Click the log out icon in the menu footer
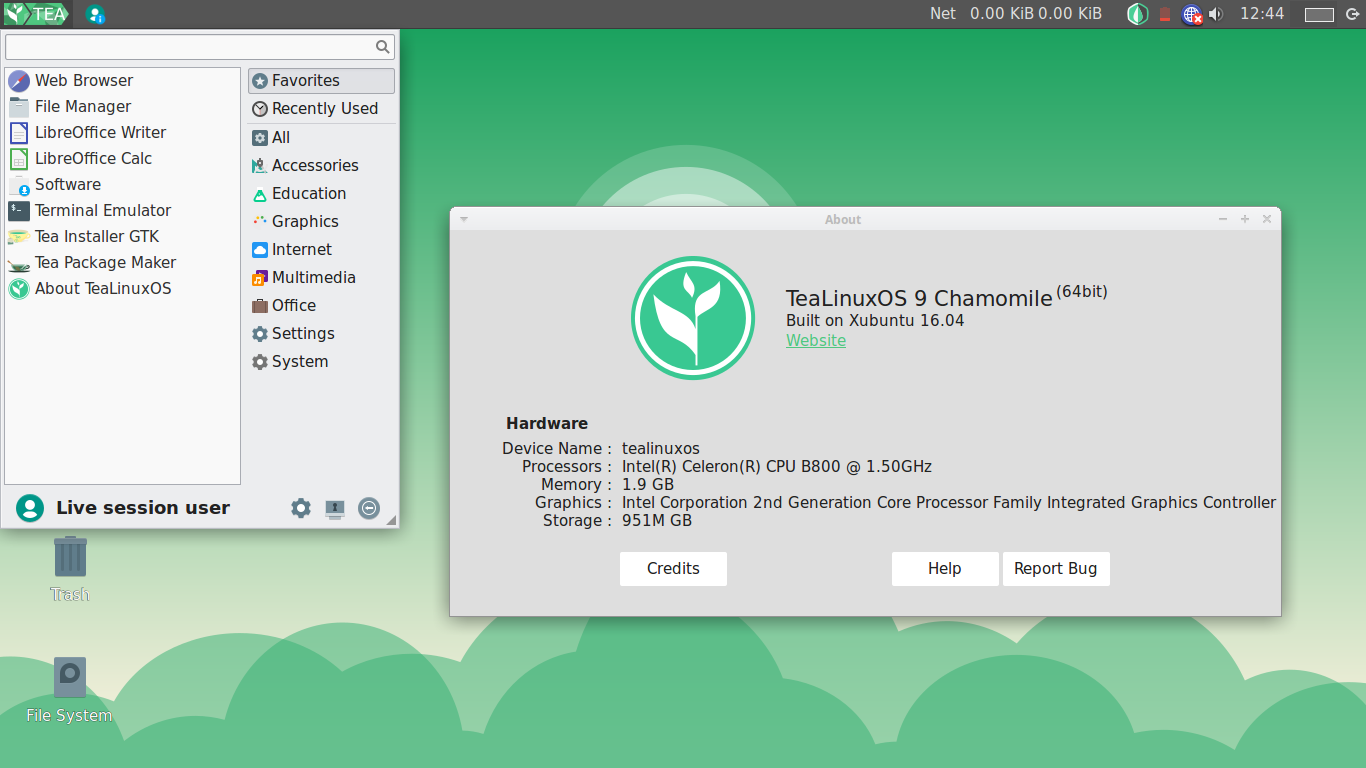 [369, 508]
